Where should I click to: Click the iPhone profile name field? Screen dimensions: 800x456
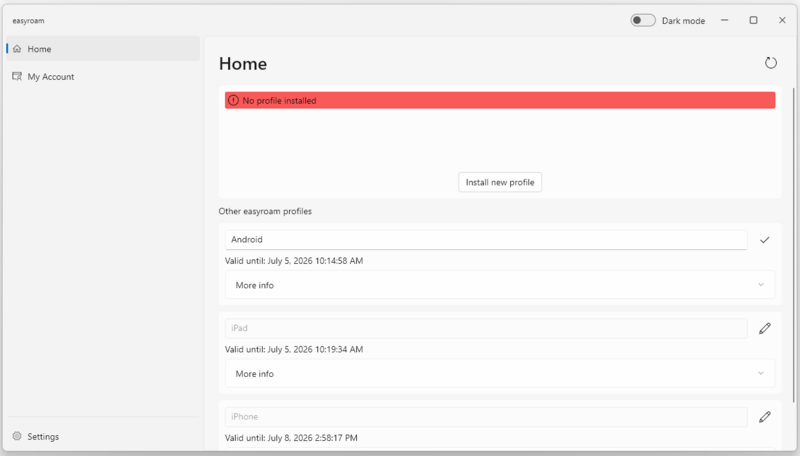click(485, 417)
